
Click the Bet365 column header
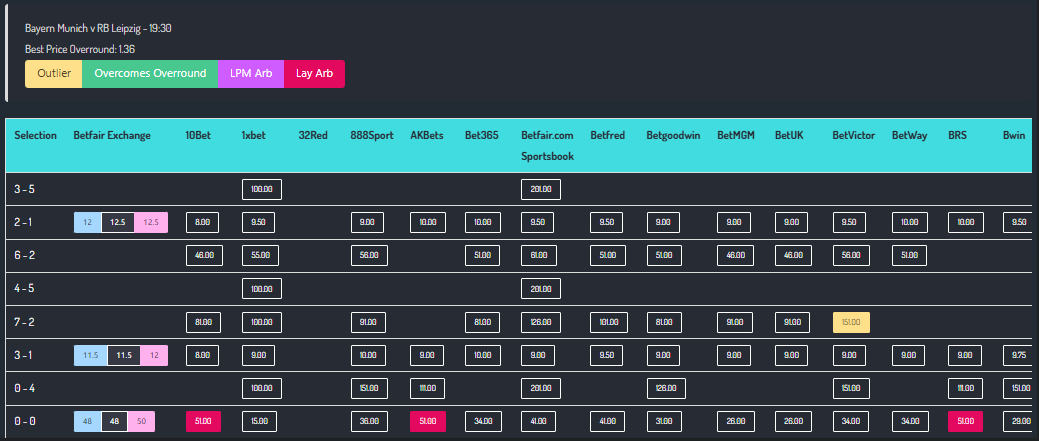(x=481, y=136)
